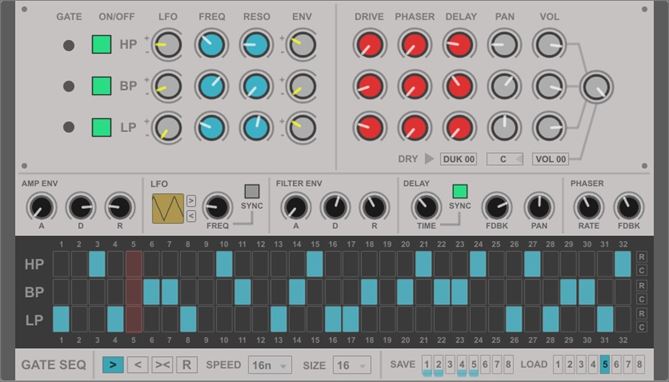The width and height of the screenshot is (669, 382).
Task: Open the SPEED 16n dropdown
Action: click(270, 365)
